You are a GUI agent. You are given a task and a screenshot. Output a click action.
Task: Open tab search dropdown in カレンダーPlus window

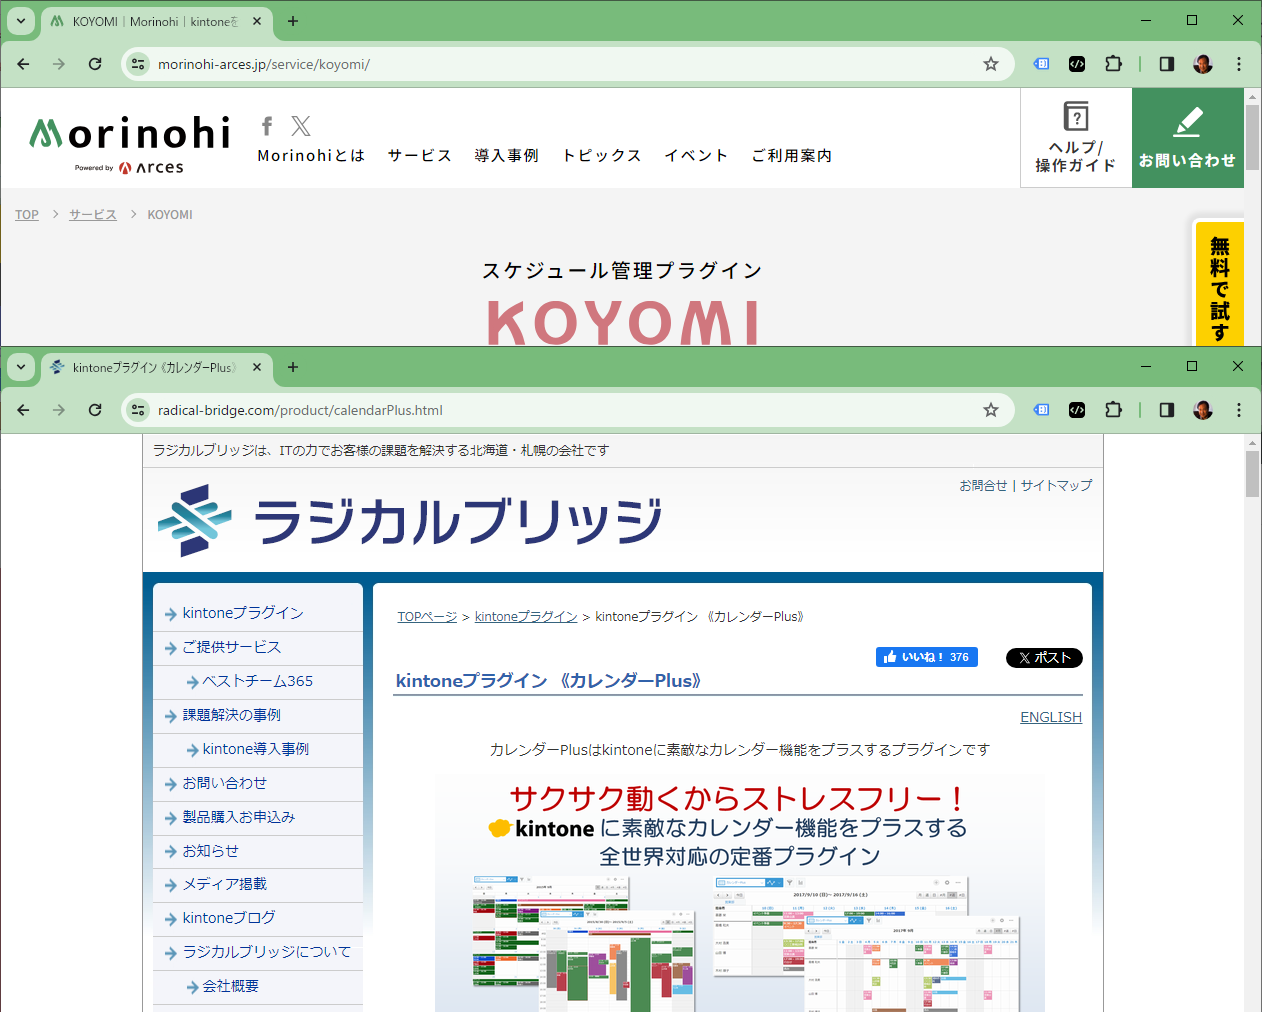click(21, 367)
